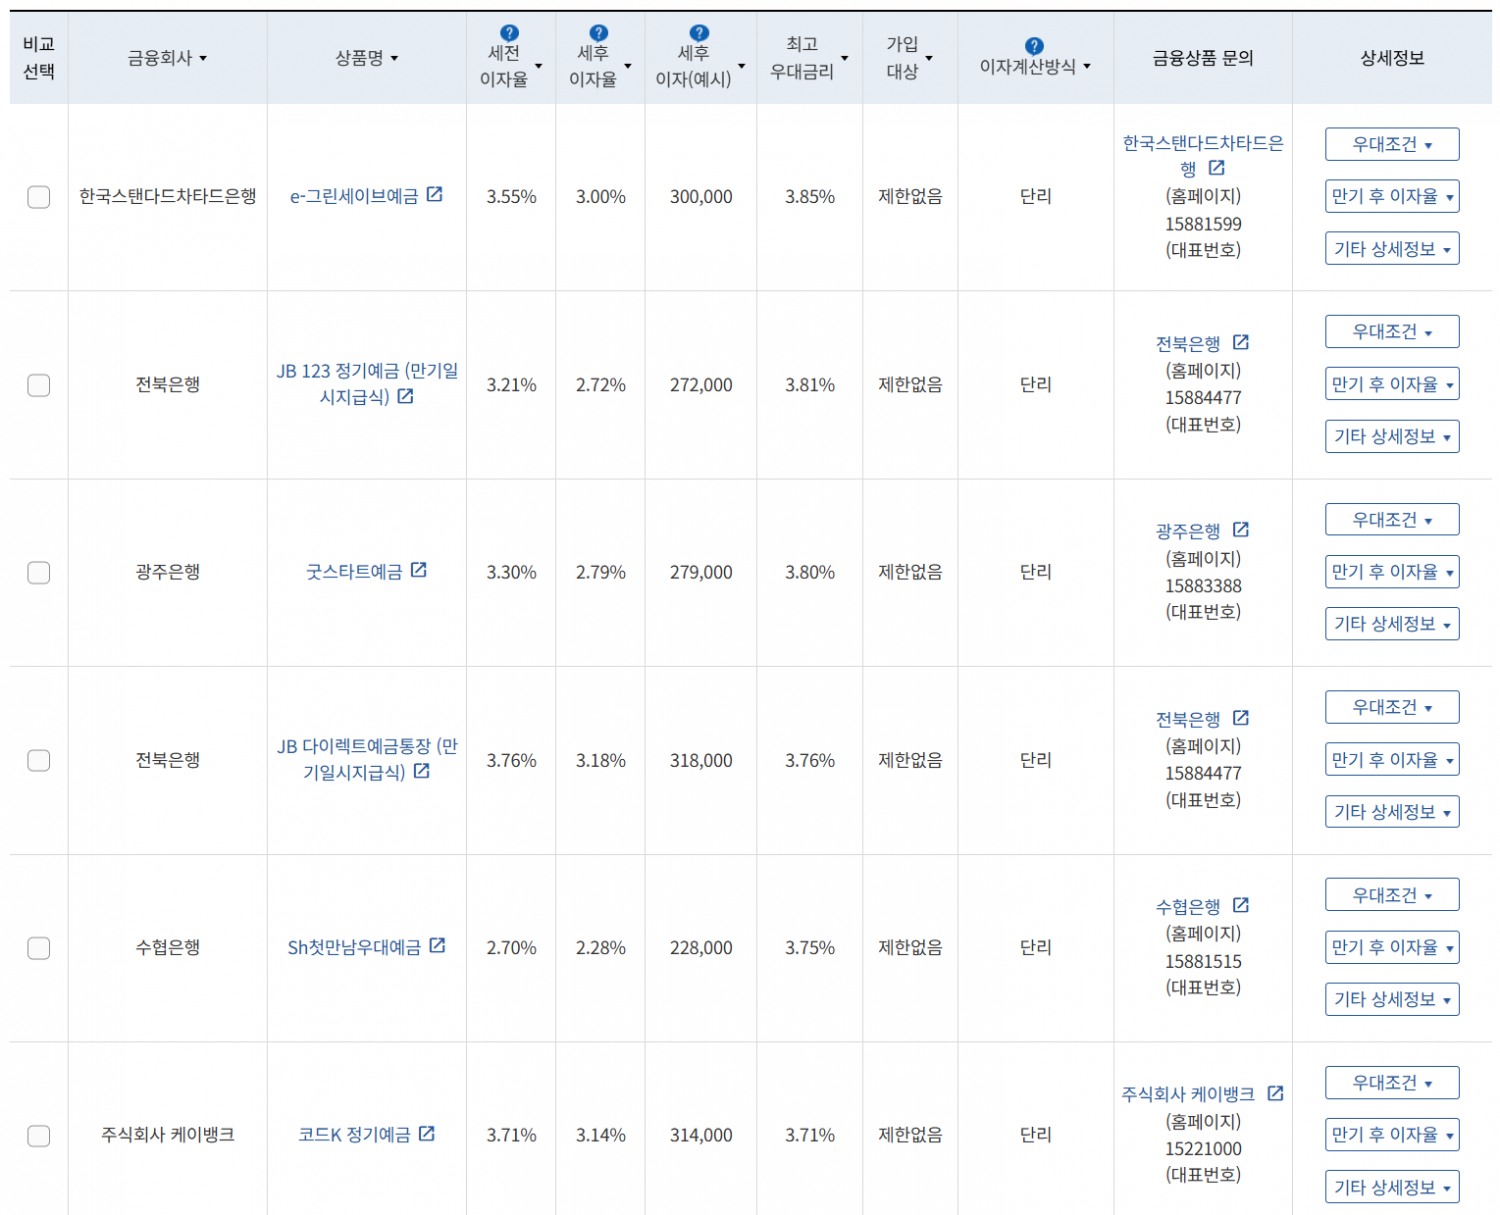Open the JB 123 정기예금 product link
Screen dimensions: 1500x1215
point(367,384)
